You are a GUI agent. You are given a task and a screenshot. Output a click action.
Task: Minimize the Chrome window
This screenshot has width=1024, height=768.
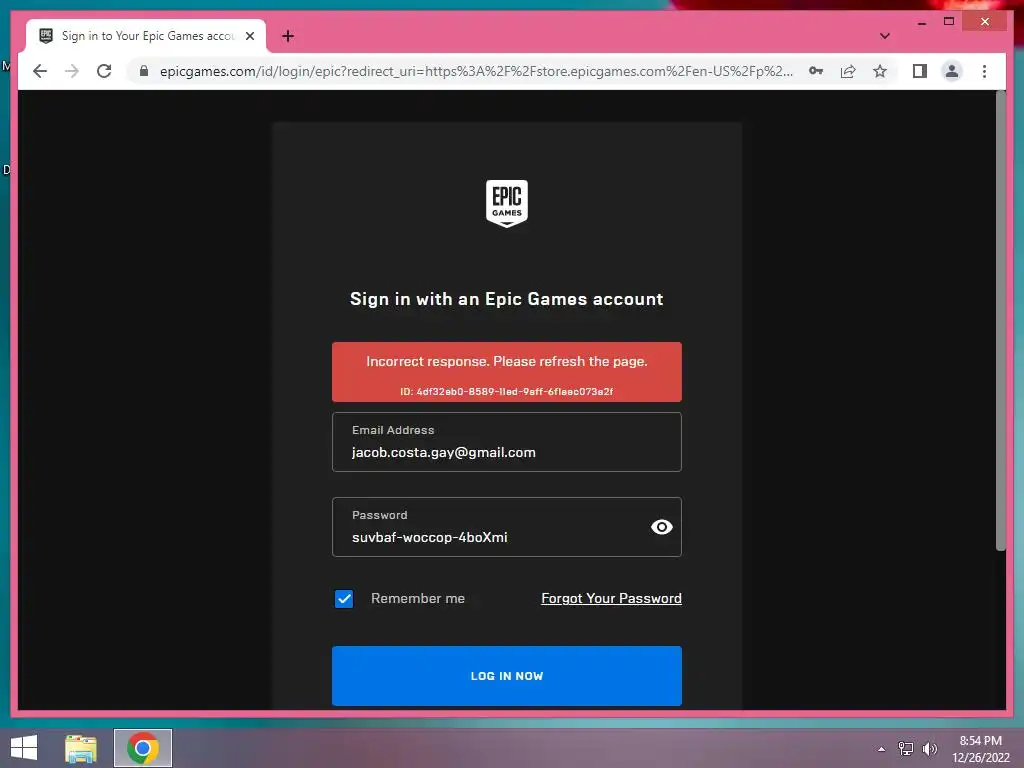(921, 22)
